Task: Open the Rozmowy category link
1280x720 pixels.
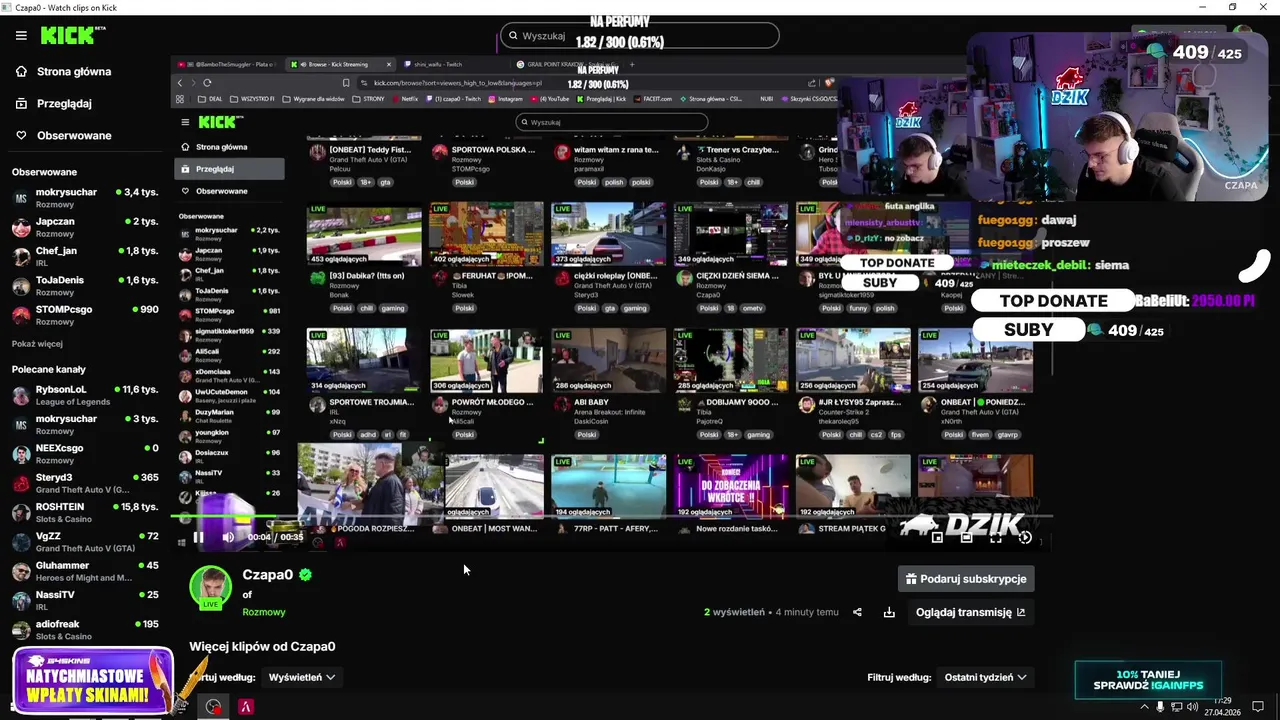Action: pyautogui.click(x=264, y=612)
